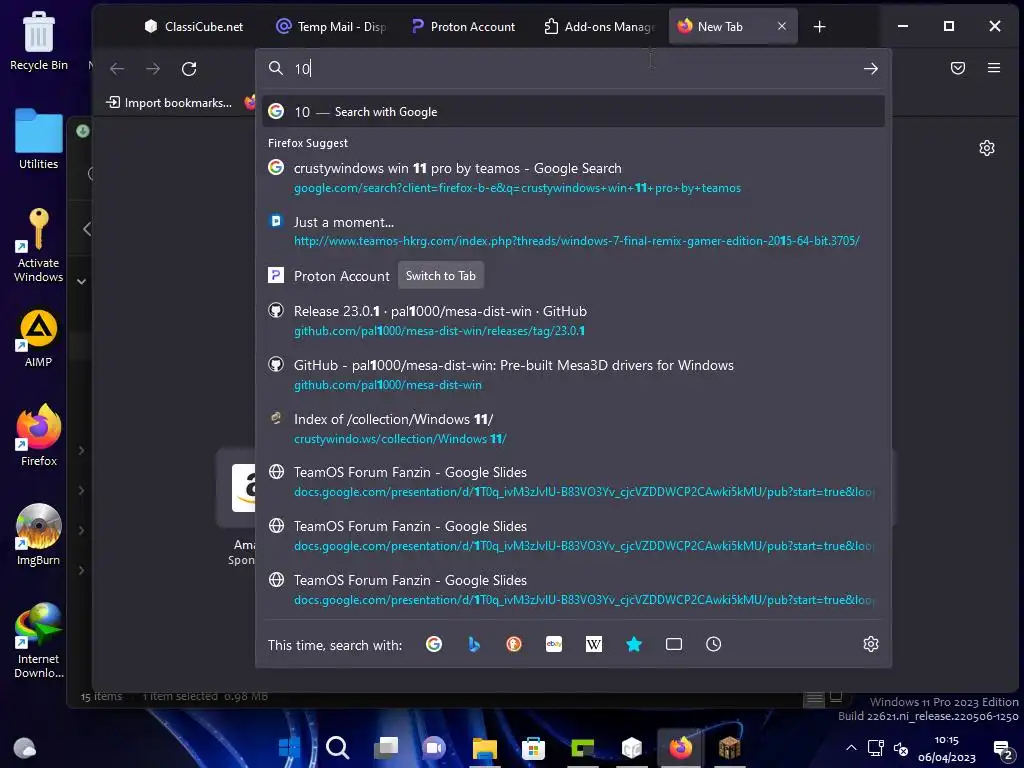1024x768 pixels.
Task: Select '10 — Search with Google' suggestion
Action: [573, 112]
